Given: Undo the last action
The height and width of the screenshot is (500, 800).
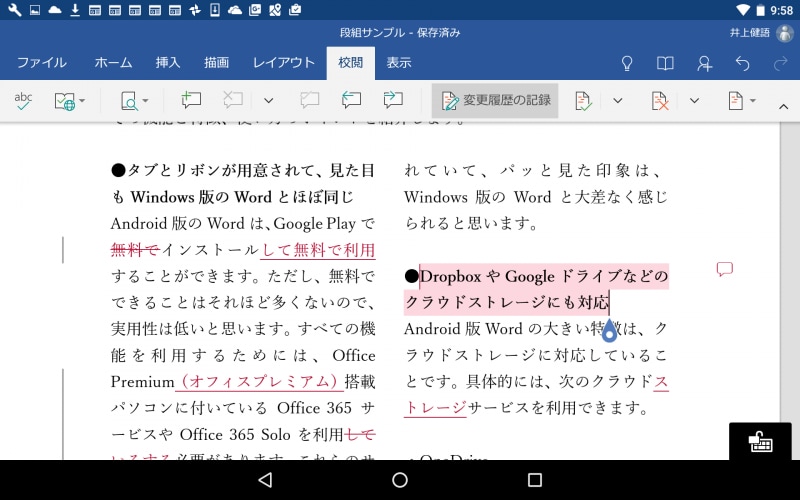Looking at the screenshot, I should tap(743, 63).
